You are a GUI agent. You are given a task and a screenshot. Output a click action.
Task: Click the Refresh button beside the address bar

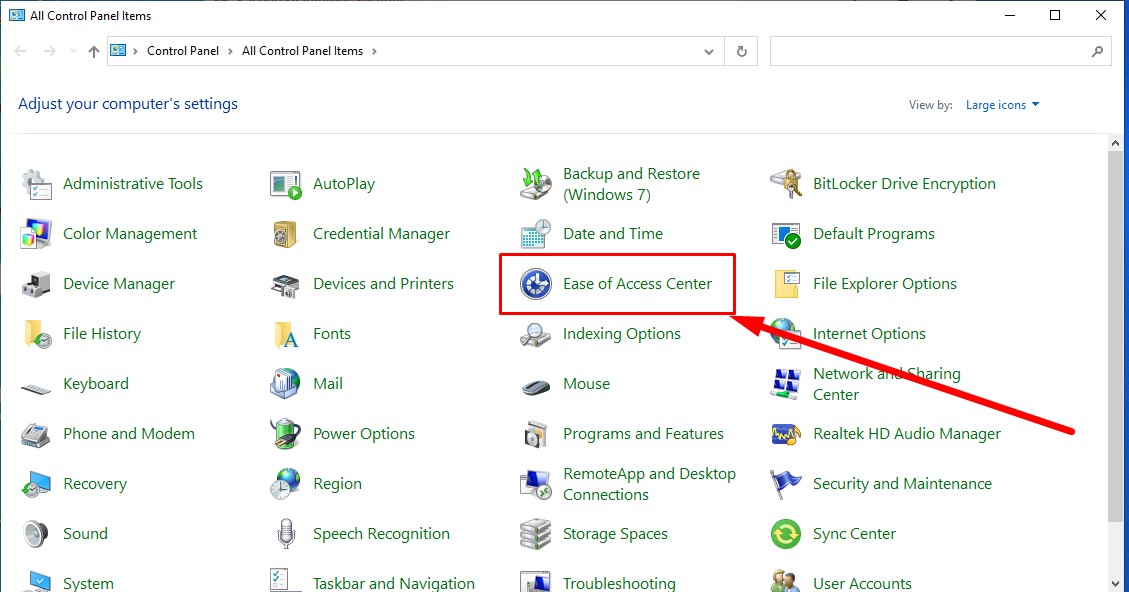point(741,51)
